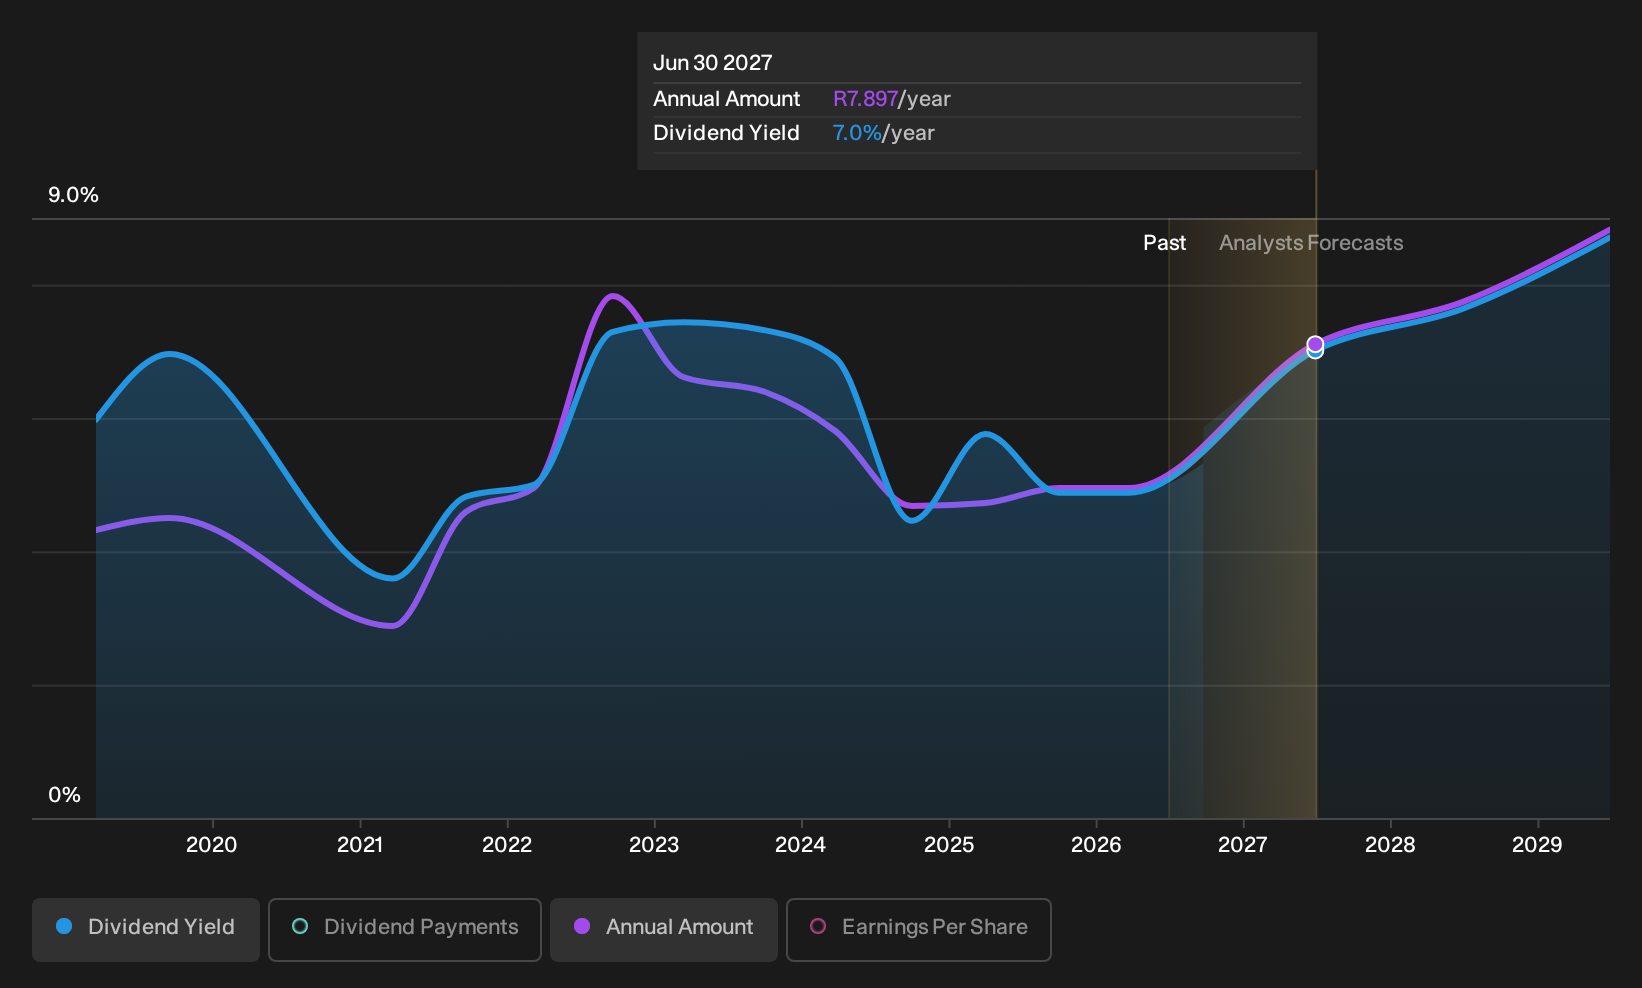
Task: Enable the Dividend Payments series
Action: (x=405, y=930)
